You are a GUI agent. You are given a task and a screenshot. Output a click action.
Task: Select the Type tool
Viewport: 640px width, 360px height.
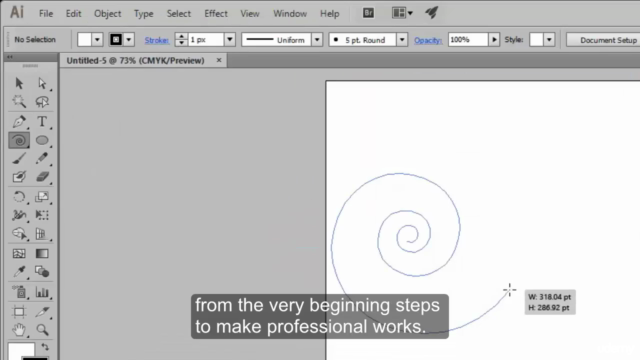42,122
